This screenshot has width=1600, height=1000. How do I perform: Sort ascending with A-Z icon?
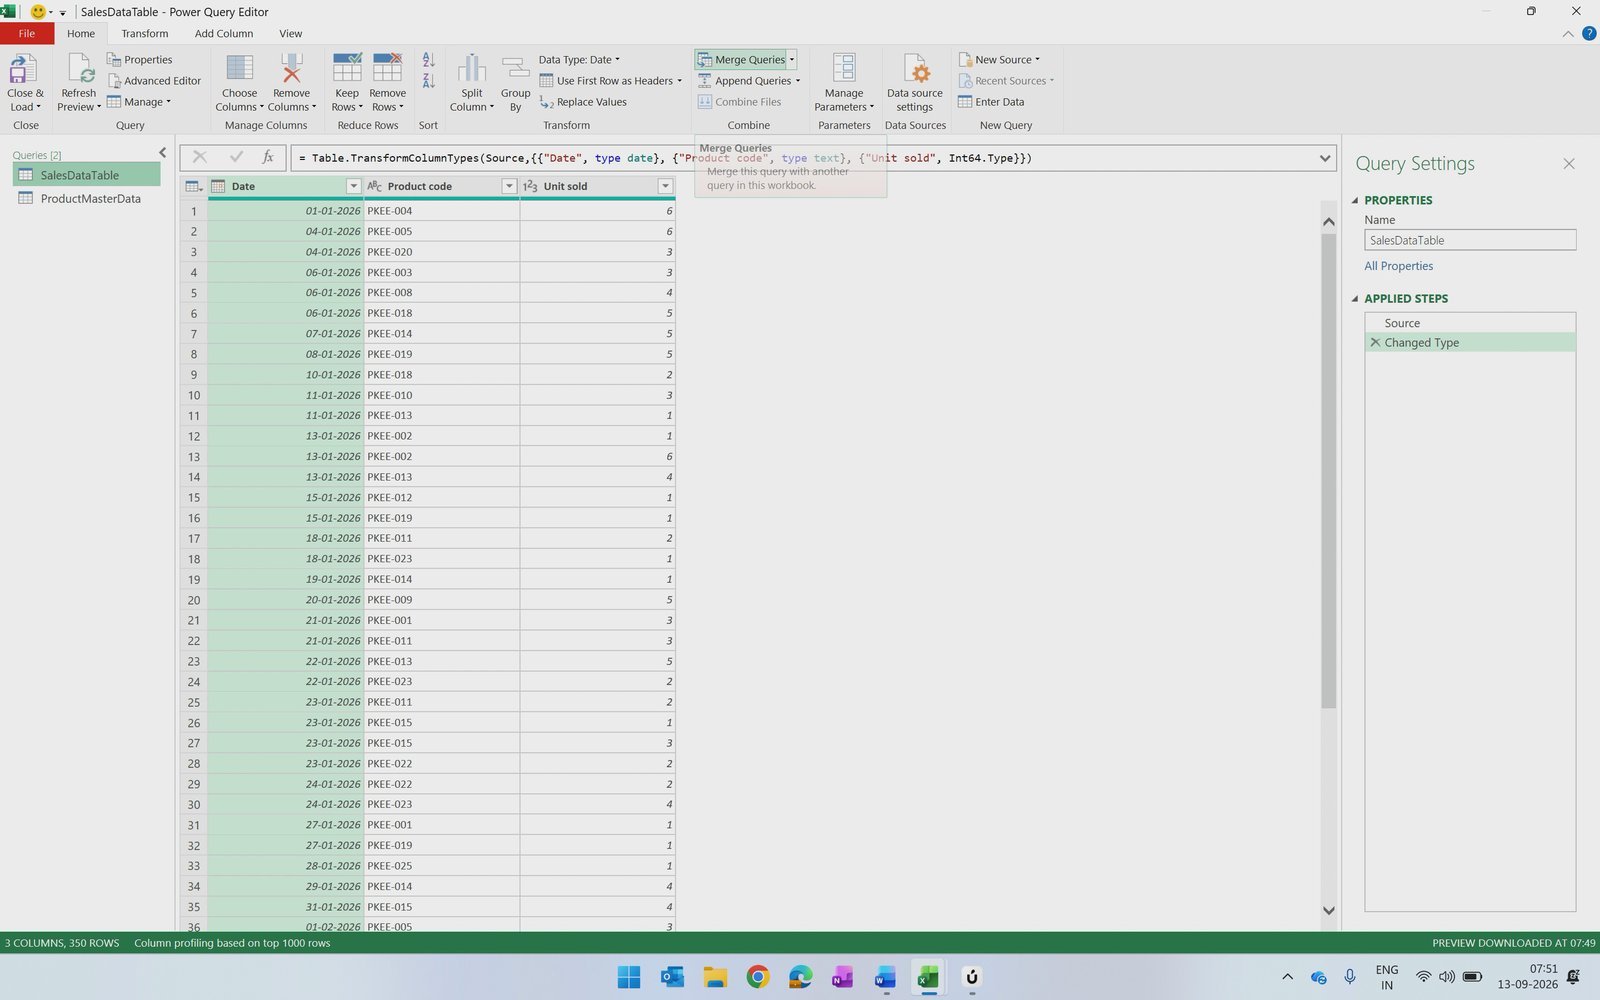point(429,60)
